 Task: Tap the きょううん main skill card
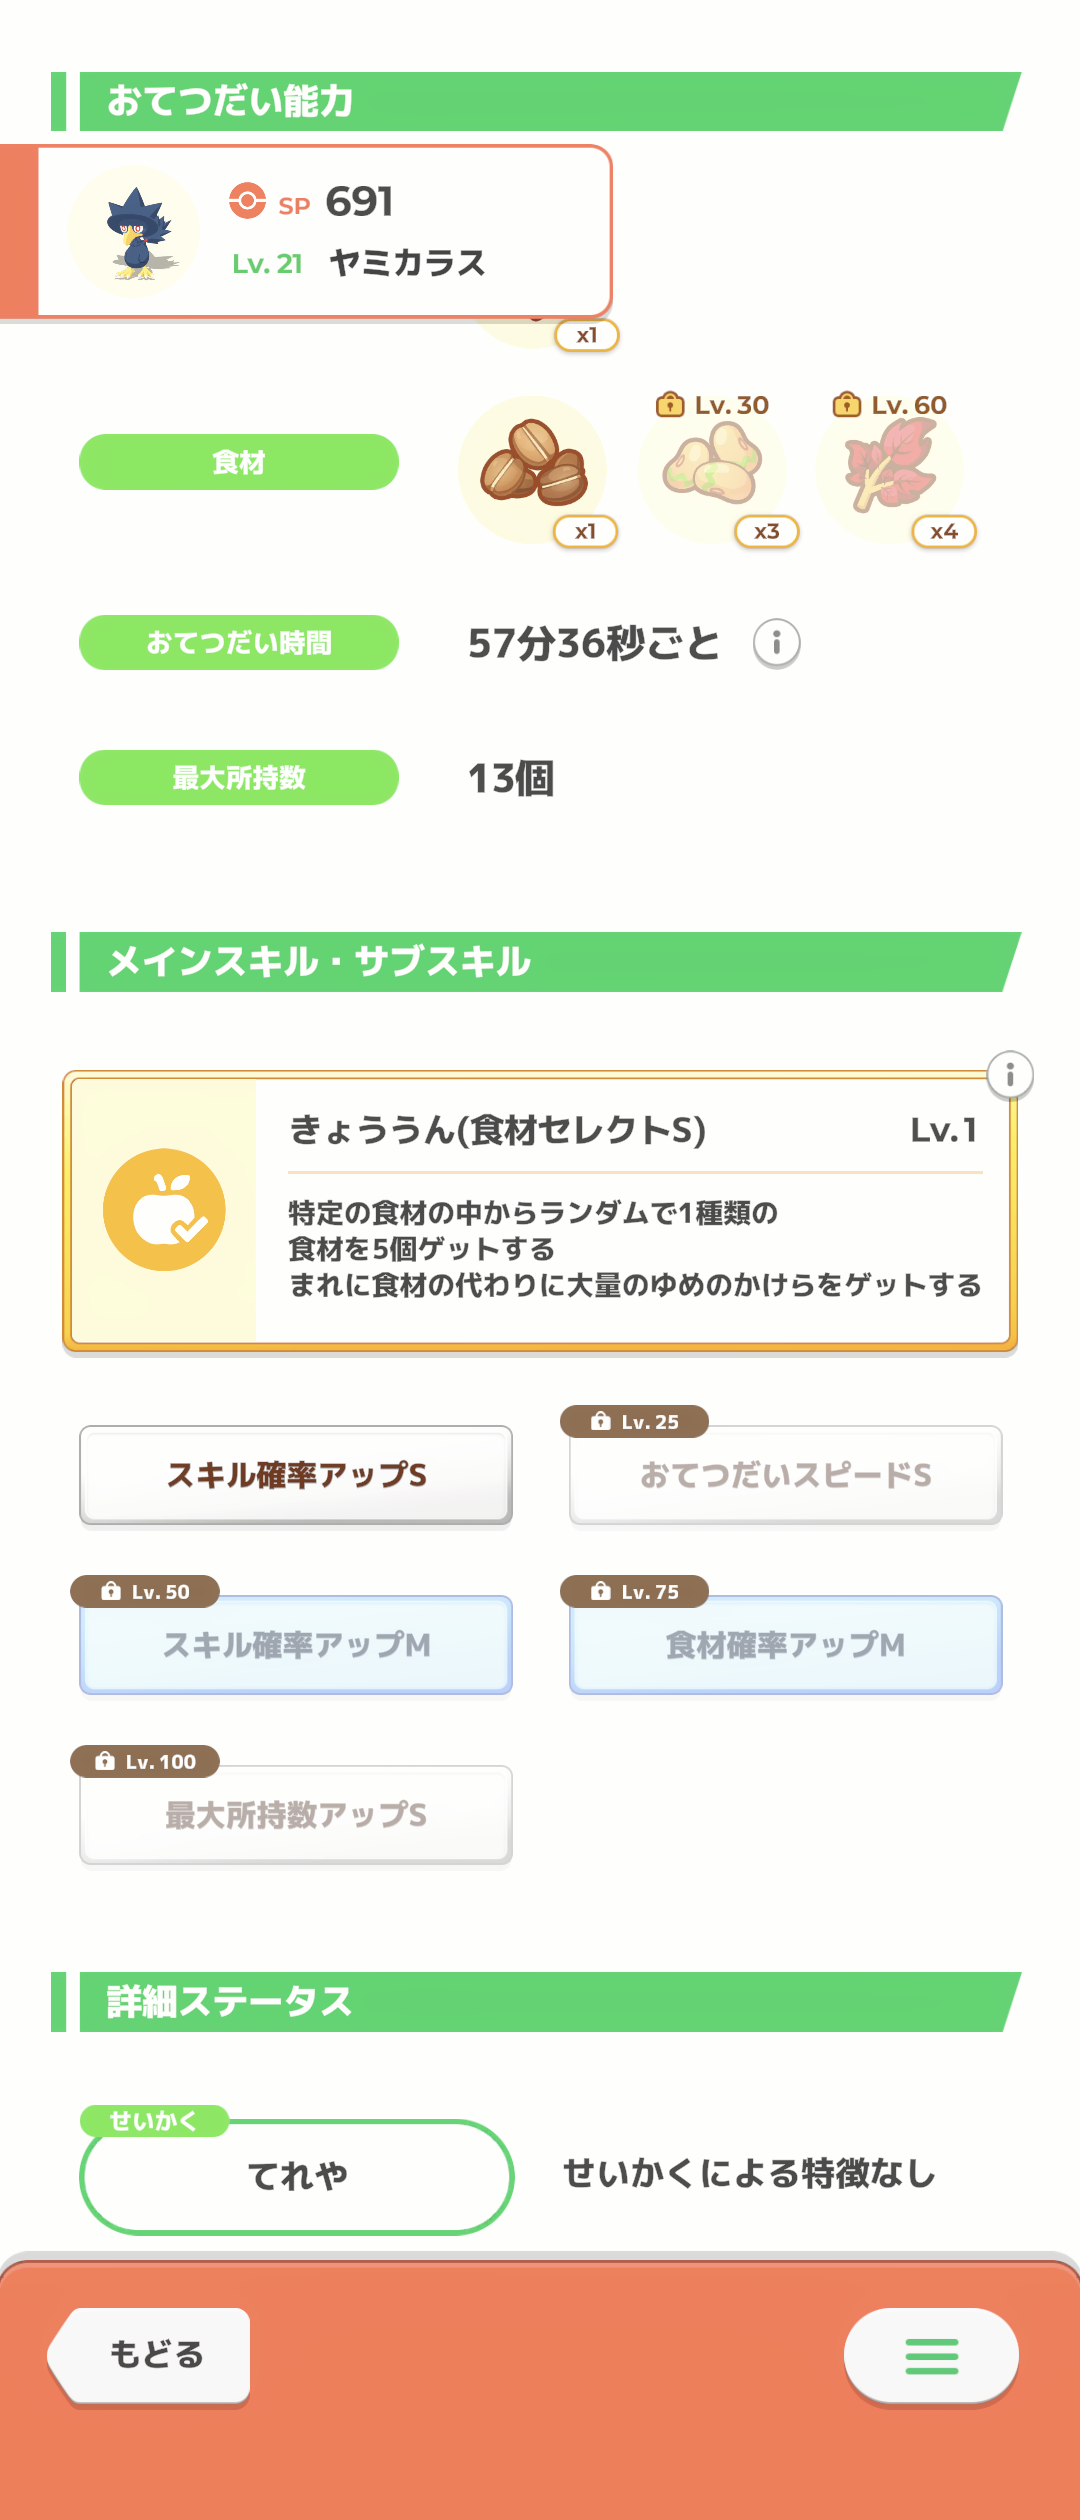tap(540, 1210)
